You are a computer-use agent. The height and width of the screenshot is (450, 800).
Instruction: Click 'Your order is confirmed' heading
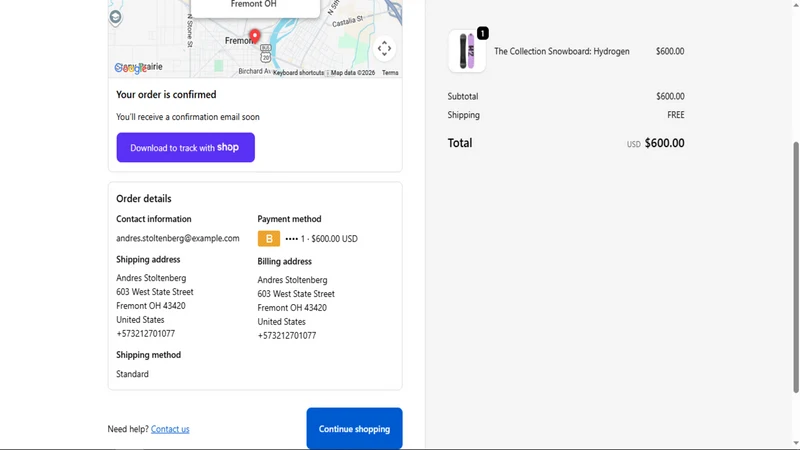(166, 94)
